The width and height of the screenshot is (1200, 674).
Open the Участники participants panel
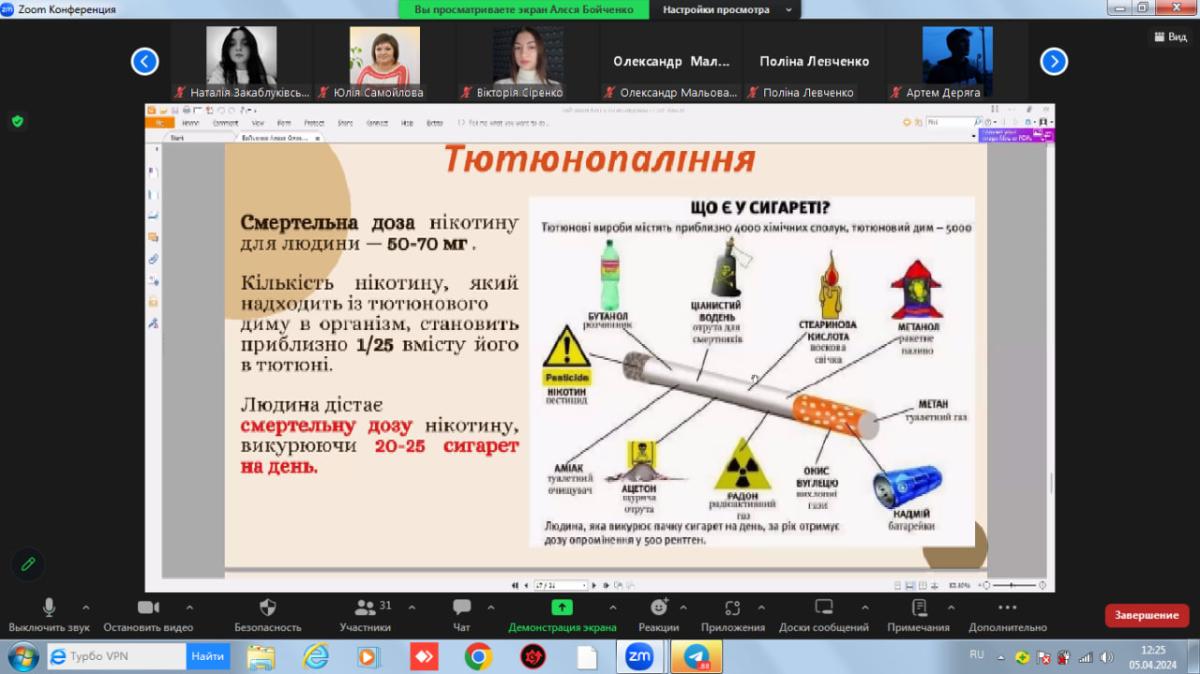click(x=364, y=613)
